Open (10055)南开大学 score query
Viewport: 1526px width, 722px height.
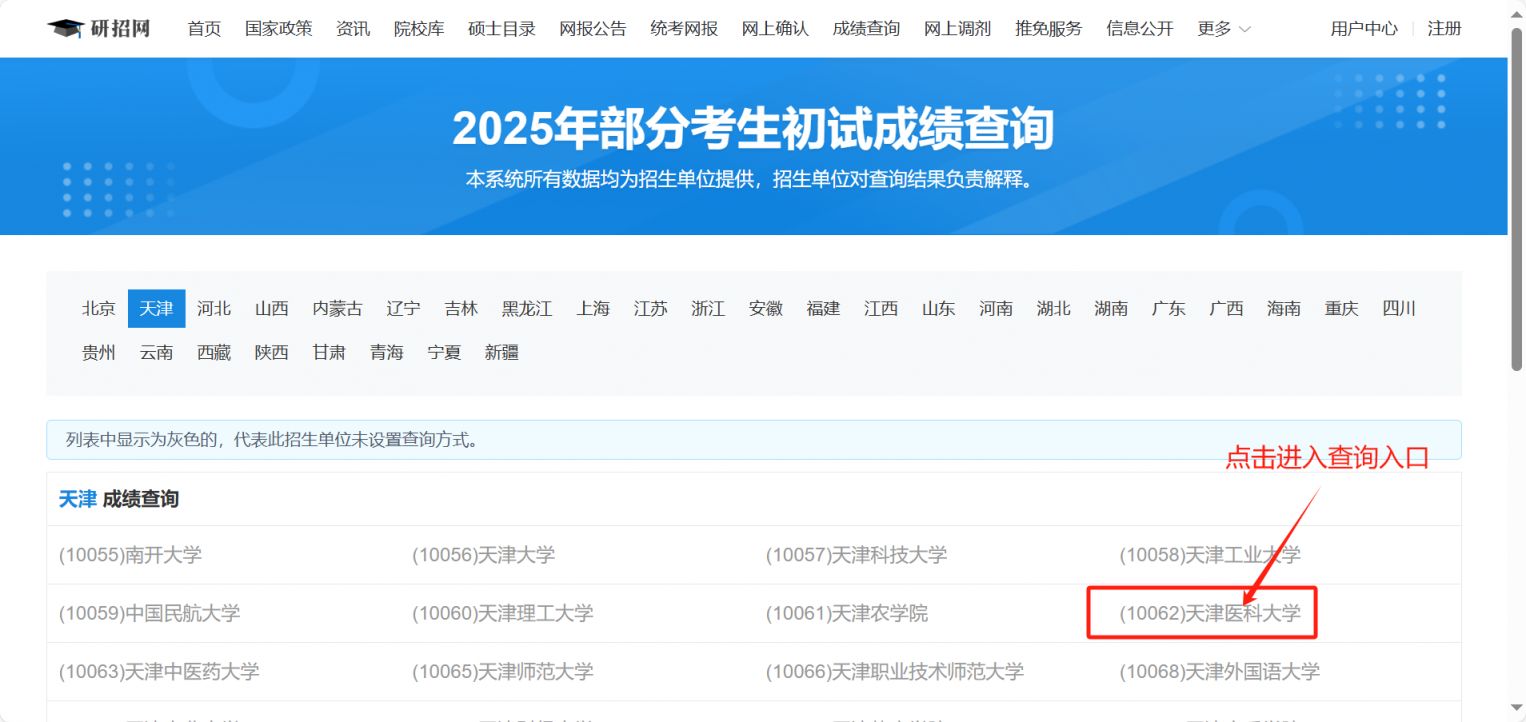(x=130, y=555)
